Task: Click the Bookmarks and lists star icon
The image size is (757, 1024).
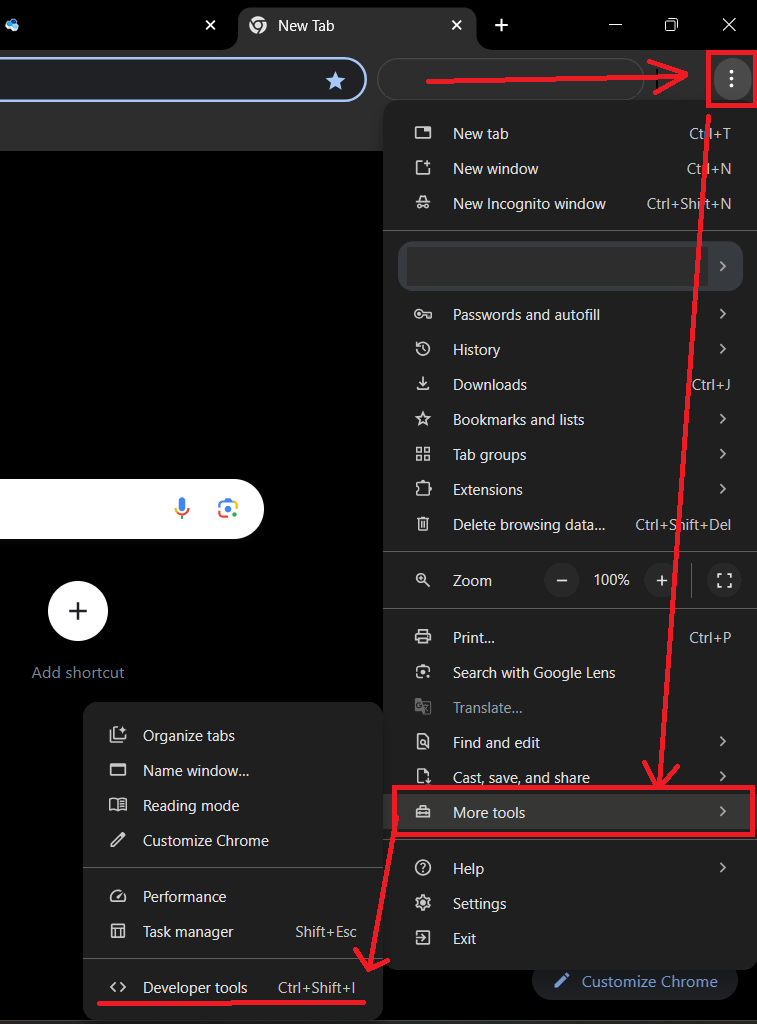Action: [x=423, y=419]
